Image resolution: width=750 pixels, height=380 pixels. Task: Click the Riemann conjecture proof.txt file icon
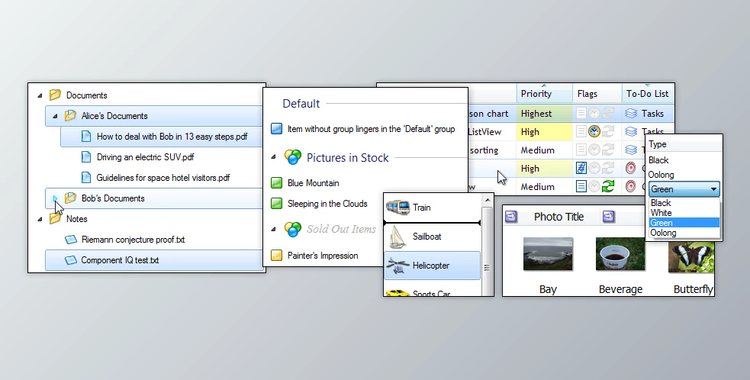[71, 239]
